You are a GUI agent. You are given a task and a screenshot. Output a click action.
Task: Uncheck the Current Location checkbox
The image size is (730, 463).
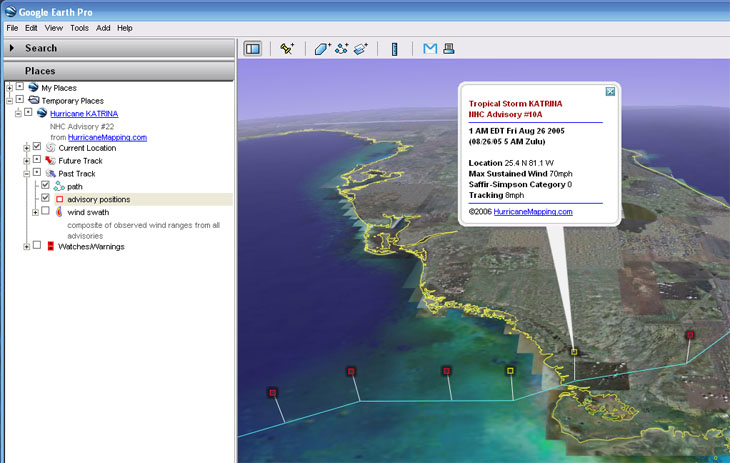[x=37, y=146]
